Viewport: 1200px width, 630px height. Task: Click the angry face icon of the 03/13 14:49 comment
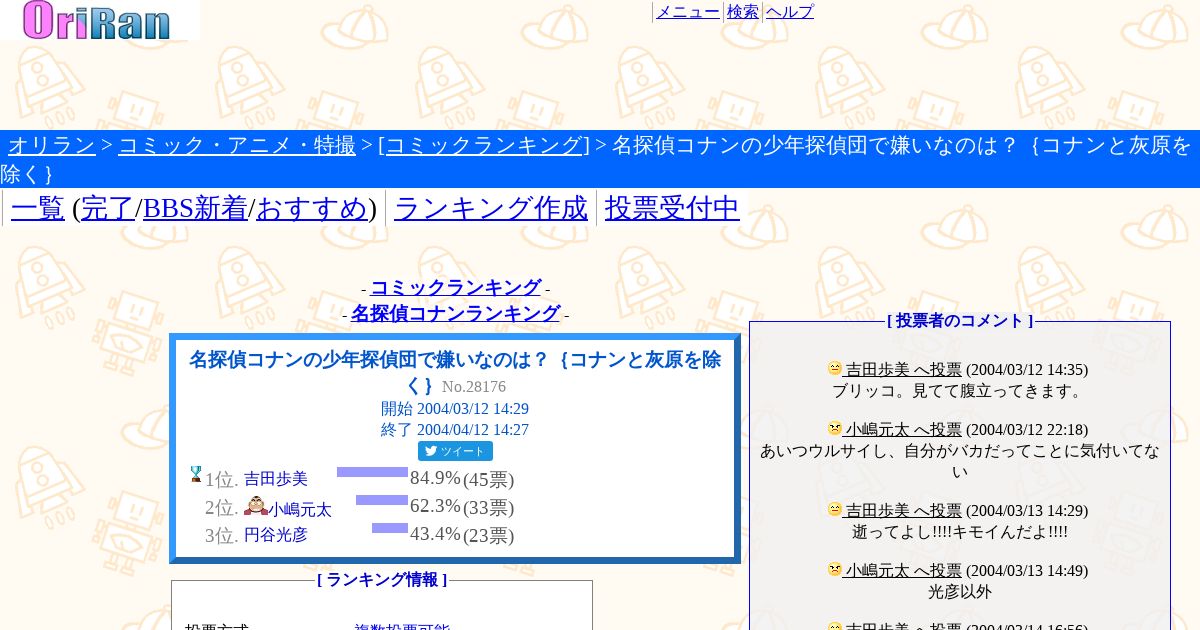pos(835,569)
